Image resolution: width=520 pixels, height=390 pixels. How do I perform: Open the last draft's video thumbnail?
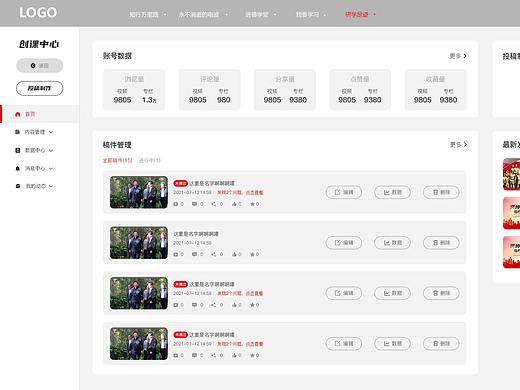139,344
